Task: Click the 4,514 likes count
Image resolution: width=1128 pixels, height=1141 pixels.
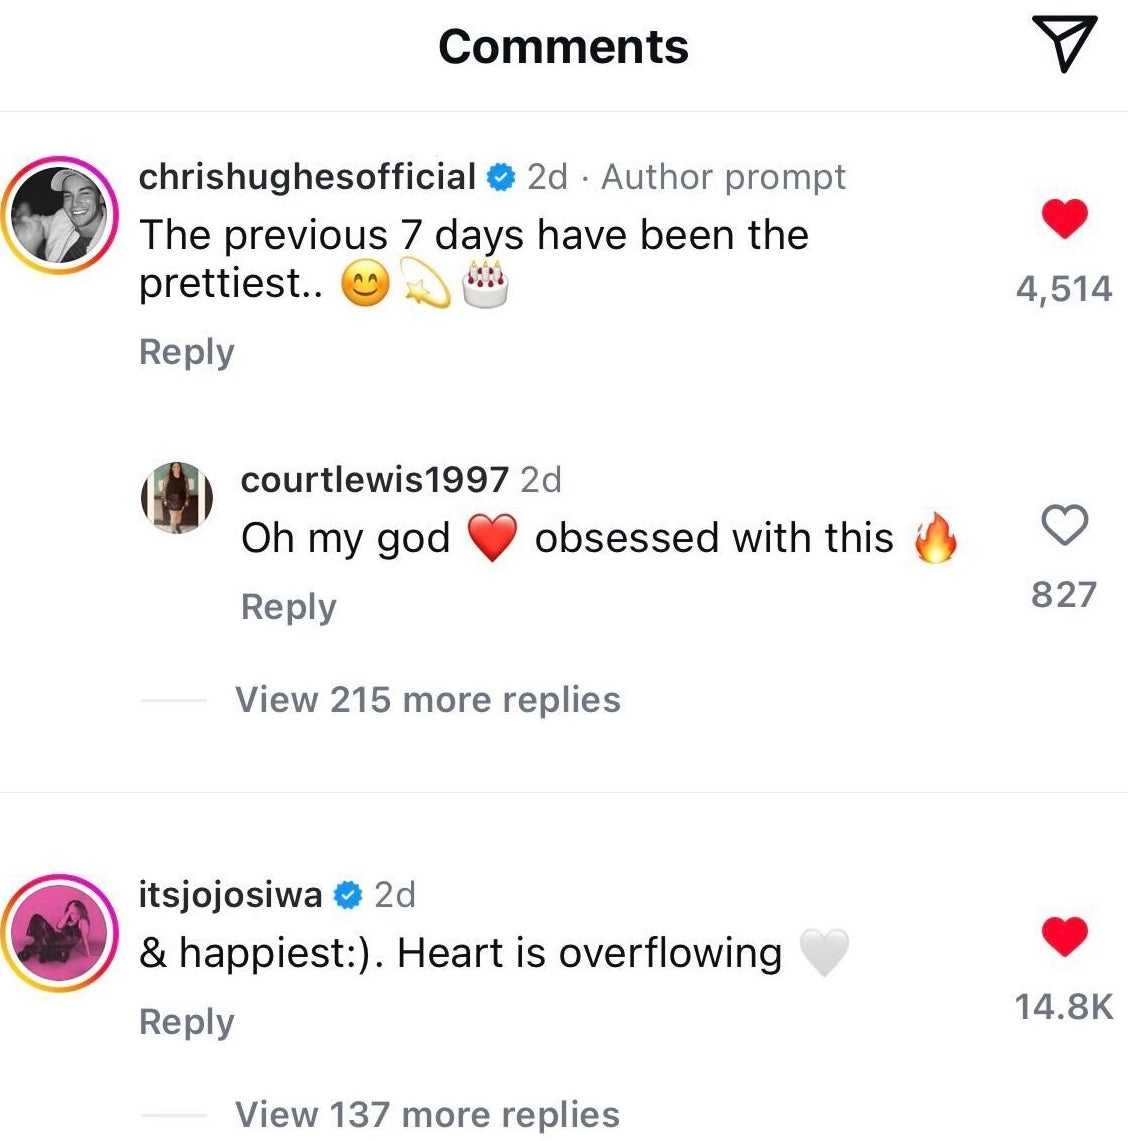Action: click(1064, 290)
